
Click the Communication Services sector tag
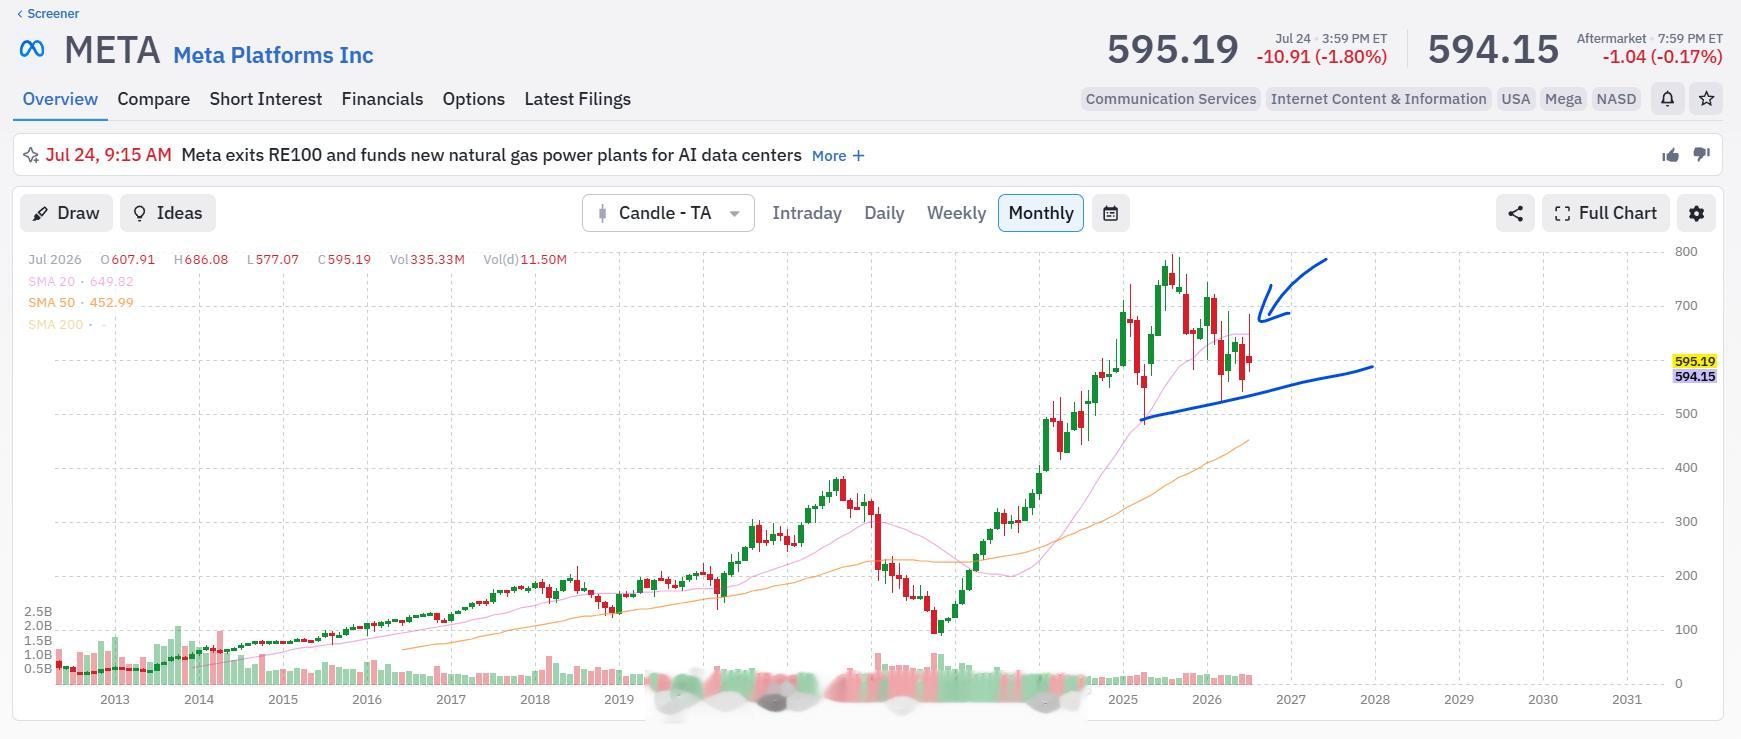1171,99
